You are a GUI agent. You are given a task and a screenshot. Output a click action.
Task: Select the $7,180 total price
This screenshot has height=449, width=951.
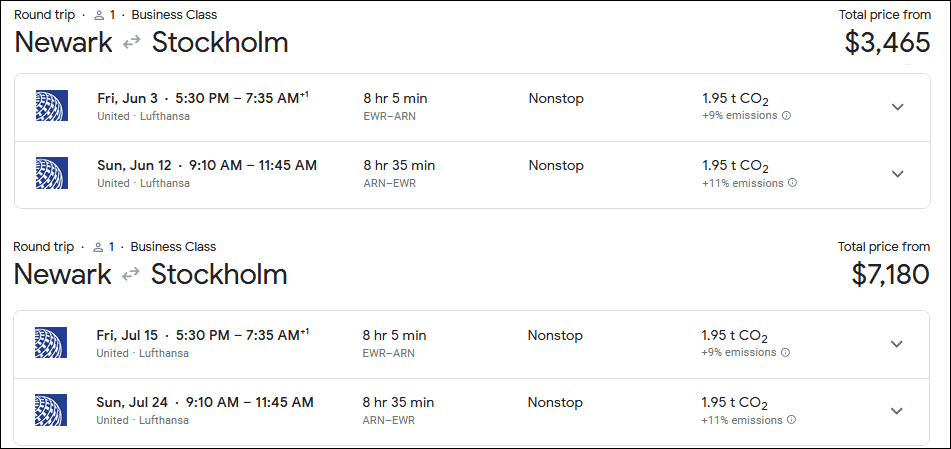[890, 274]
